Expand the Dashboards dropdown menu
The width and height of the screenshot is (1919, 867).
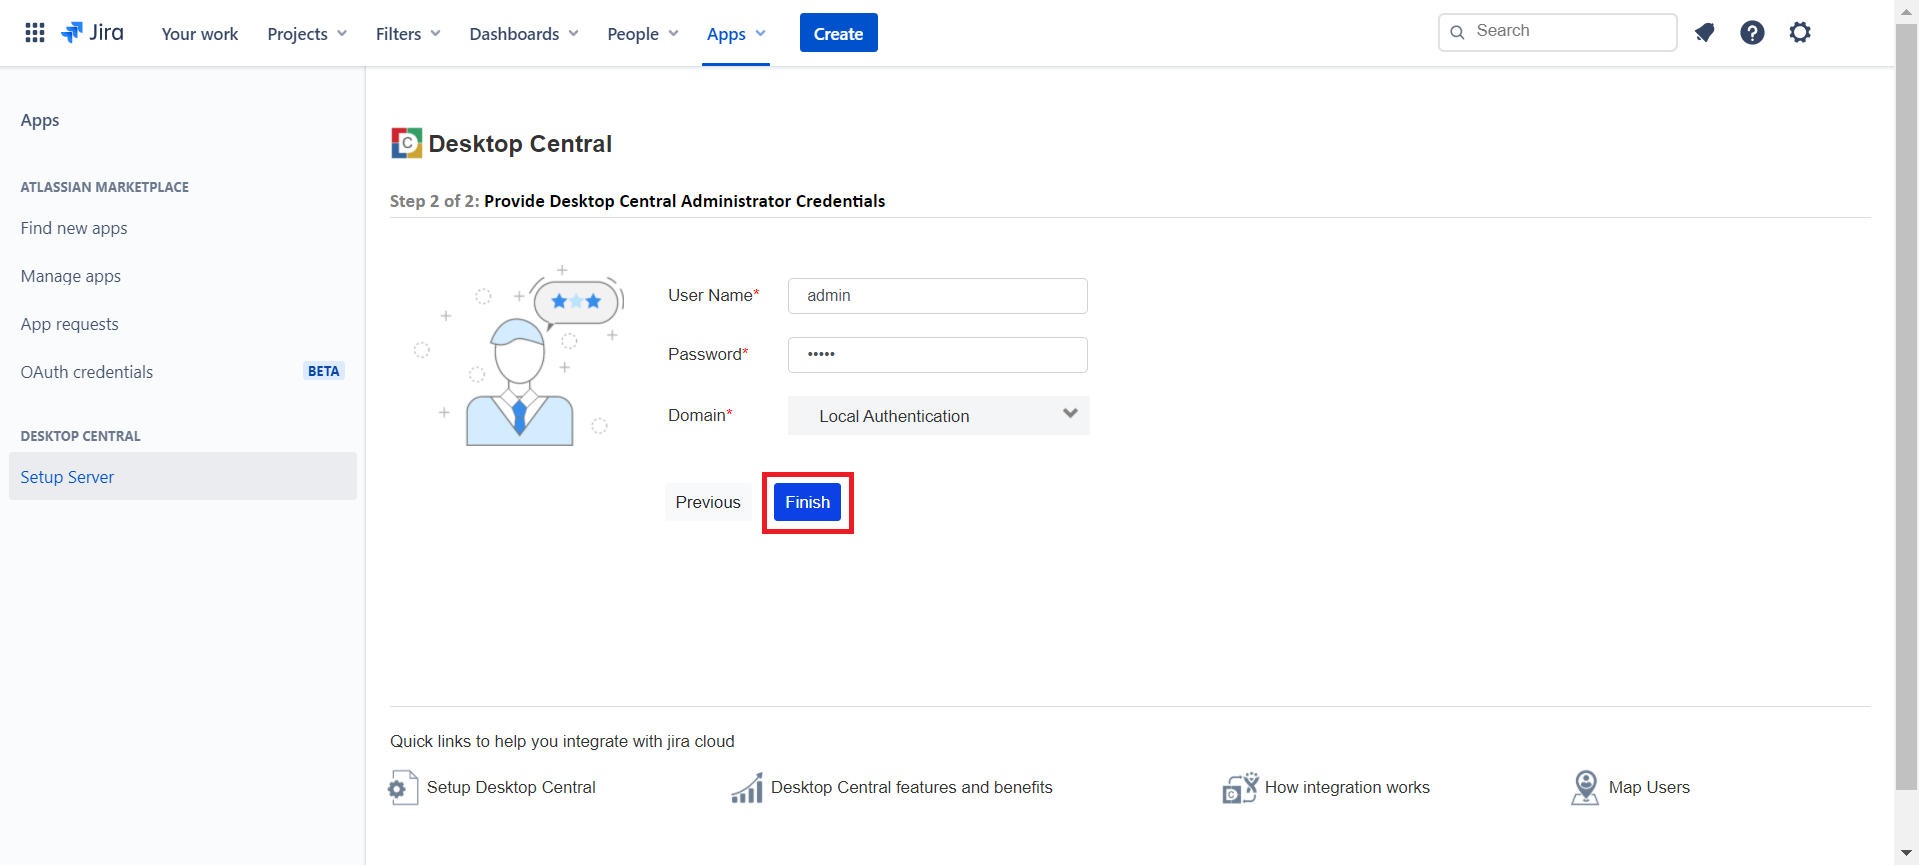click(x=524, y=34)
